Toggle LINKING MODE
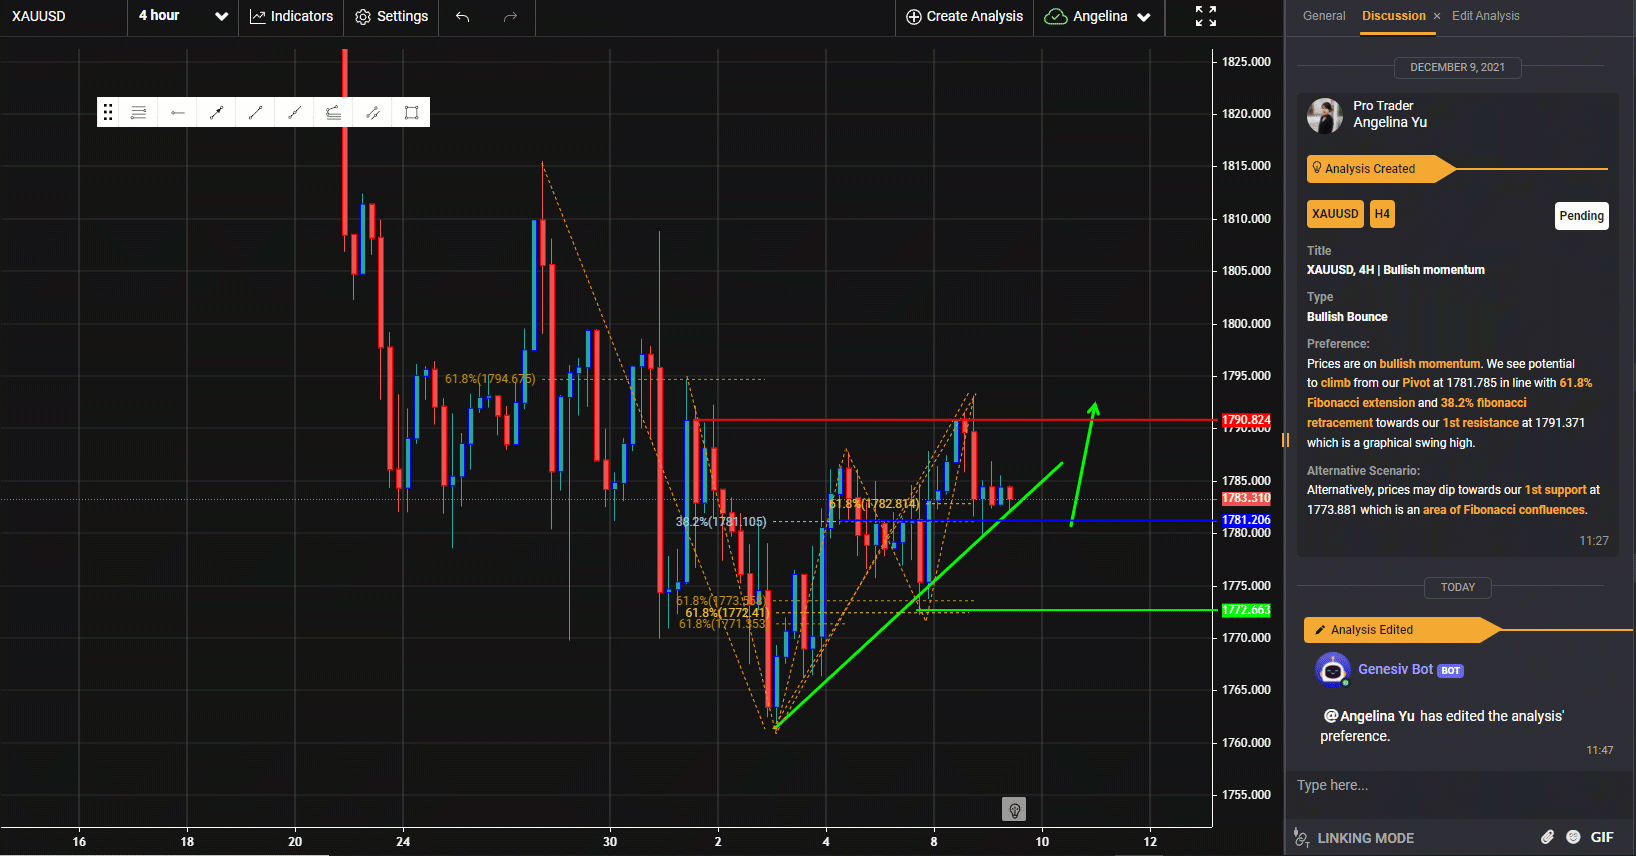1636x856 pixels. pos(1354,838)
